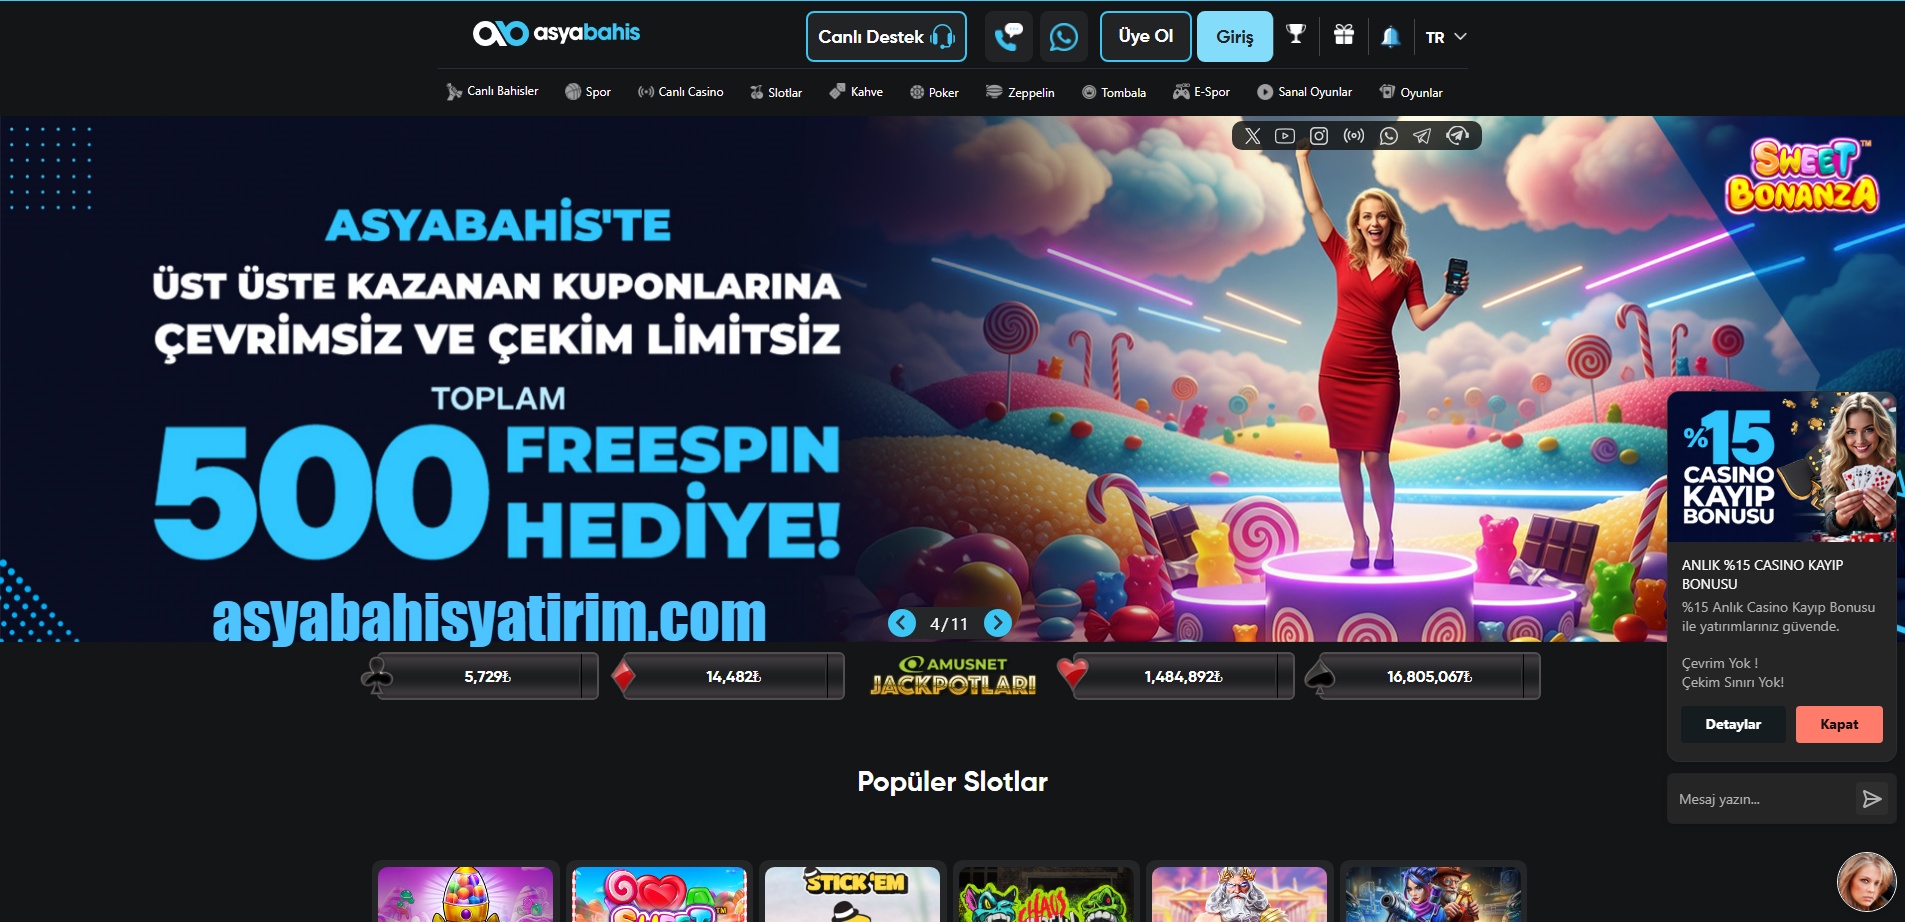Open the Kahve menu item
This screenshot has width=1905, height=922.
pos(856,92)
